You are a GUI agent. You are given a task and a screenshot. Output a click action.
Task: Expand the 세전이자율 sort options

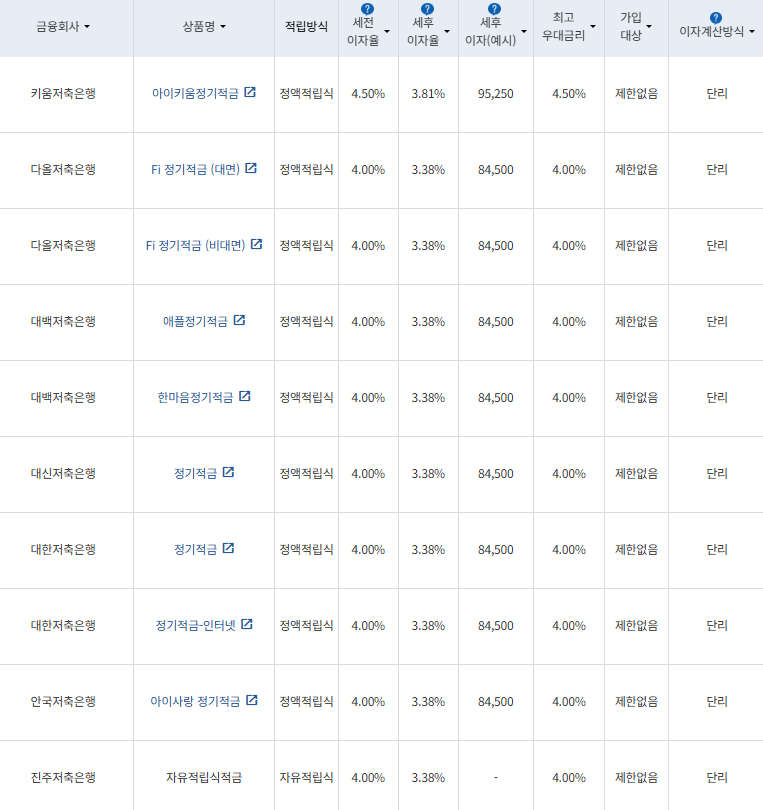[x=389, y=31]
